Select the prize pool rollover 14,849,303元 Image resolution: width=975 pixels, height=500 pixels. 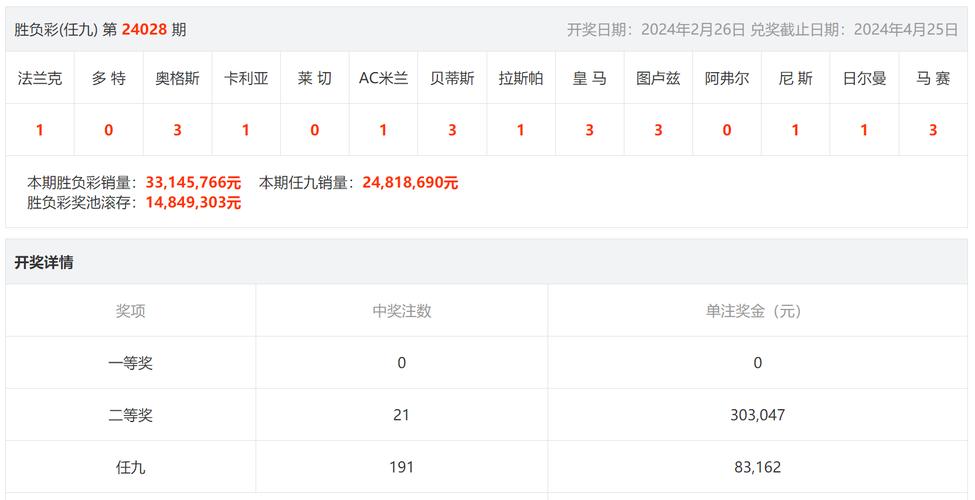point(193,202)
